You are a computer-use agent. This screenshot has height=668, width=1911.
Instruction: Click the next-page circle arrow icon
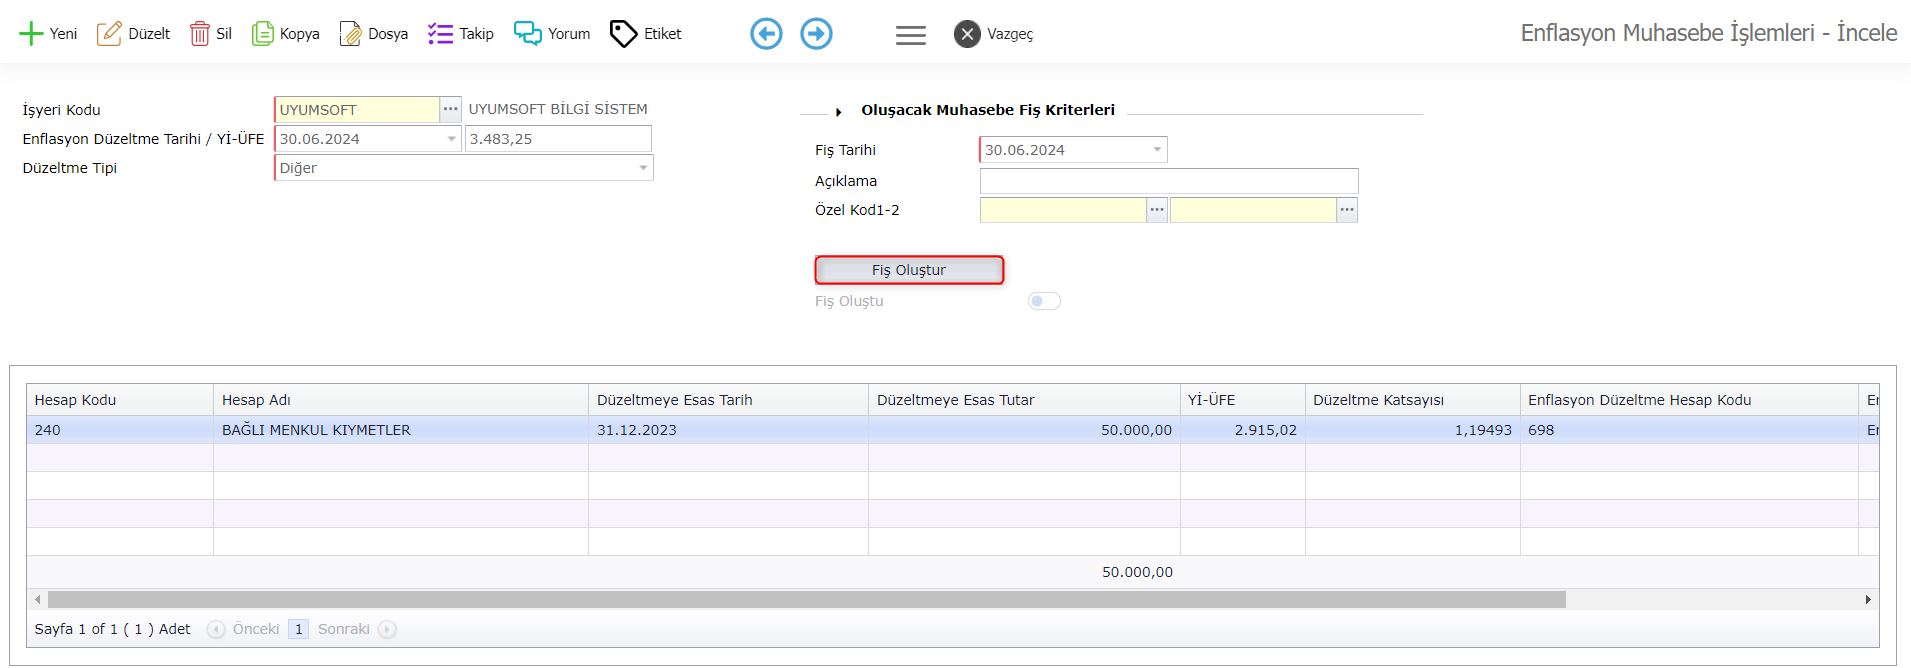(x=387, y=629)
